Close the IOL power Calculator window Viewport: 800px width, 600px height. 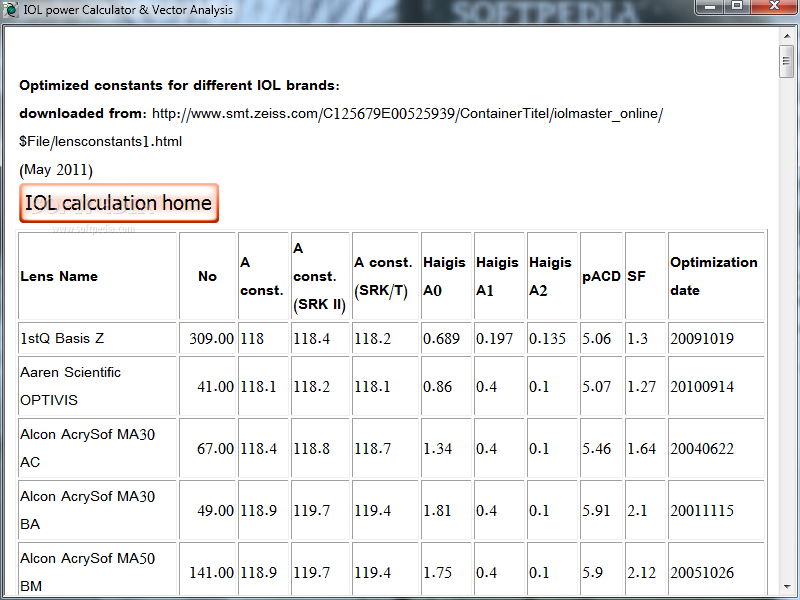tap(774, 7)
